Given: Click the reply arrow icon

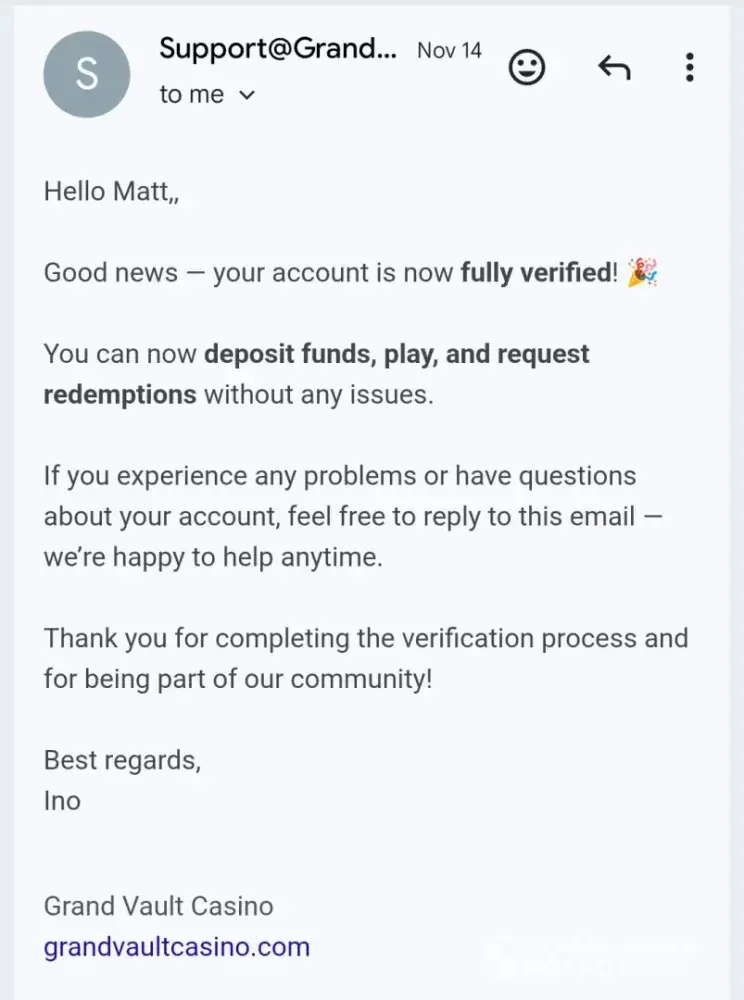Looking at the screenshot, I should pyautogui.click(x=614, y=67).
